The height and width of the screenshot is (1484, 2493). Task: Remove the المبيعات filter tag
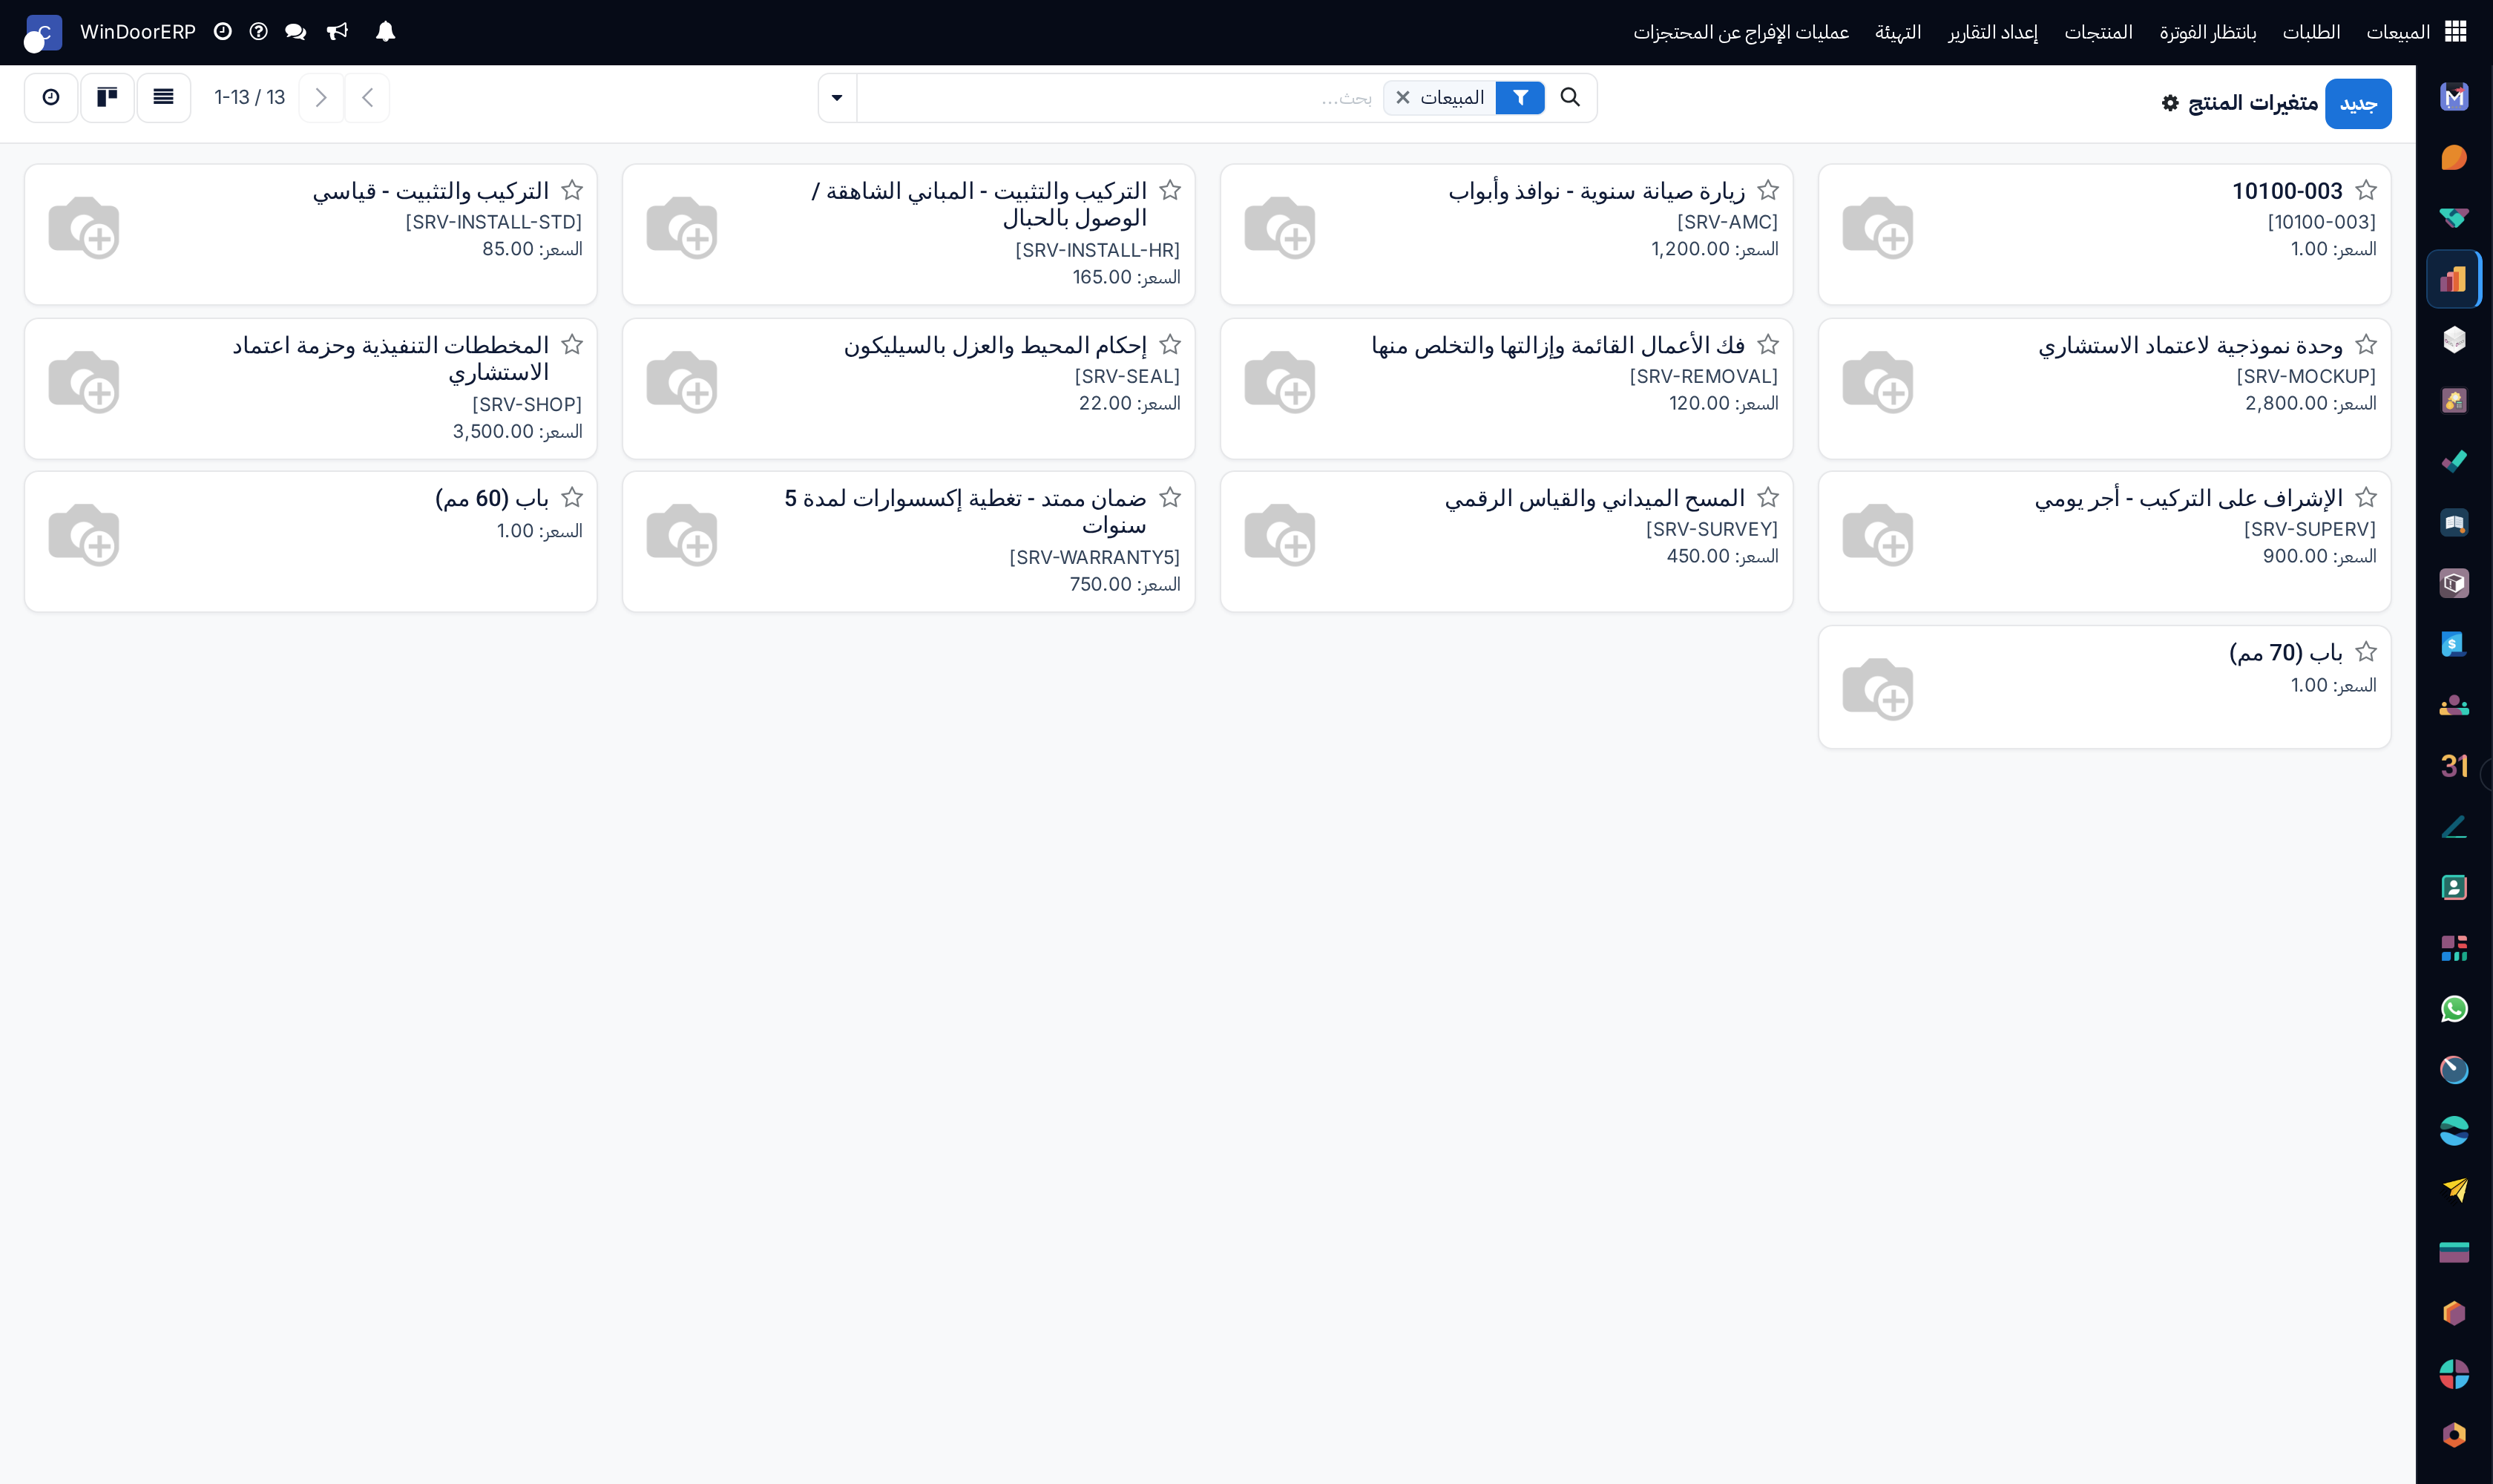click(1403, 97)
